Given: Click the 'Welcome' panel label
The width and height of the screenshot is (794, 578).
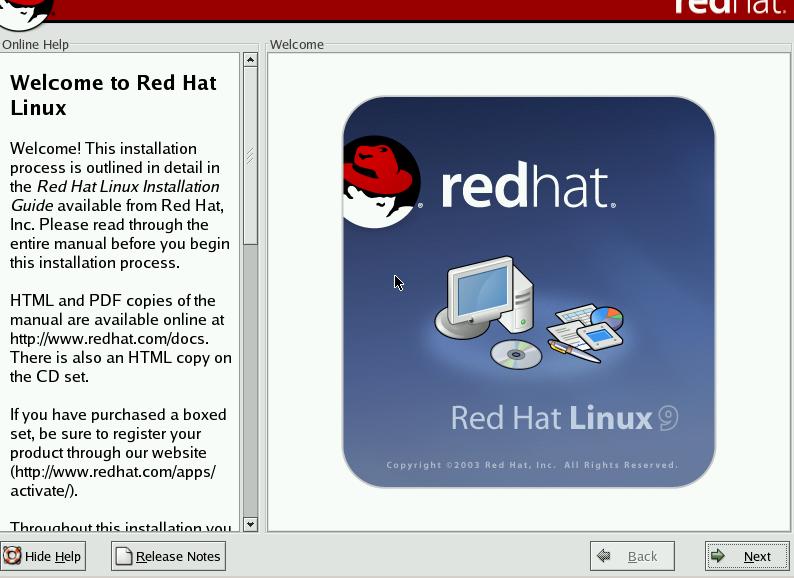Looking at the screenshot, I should 297,45.
